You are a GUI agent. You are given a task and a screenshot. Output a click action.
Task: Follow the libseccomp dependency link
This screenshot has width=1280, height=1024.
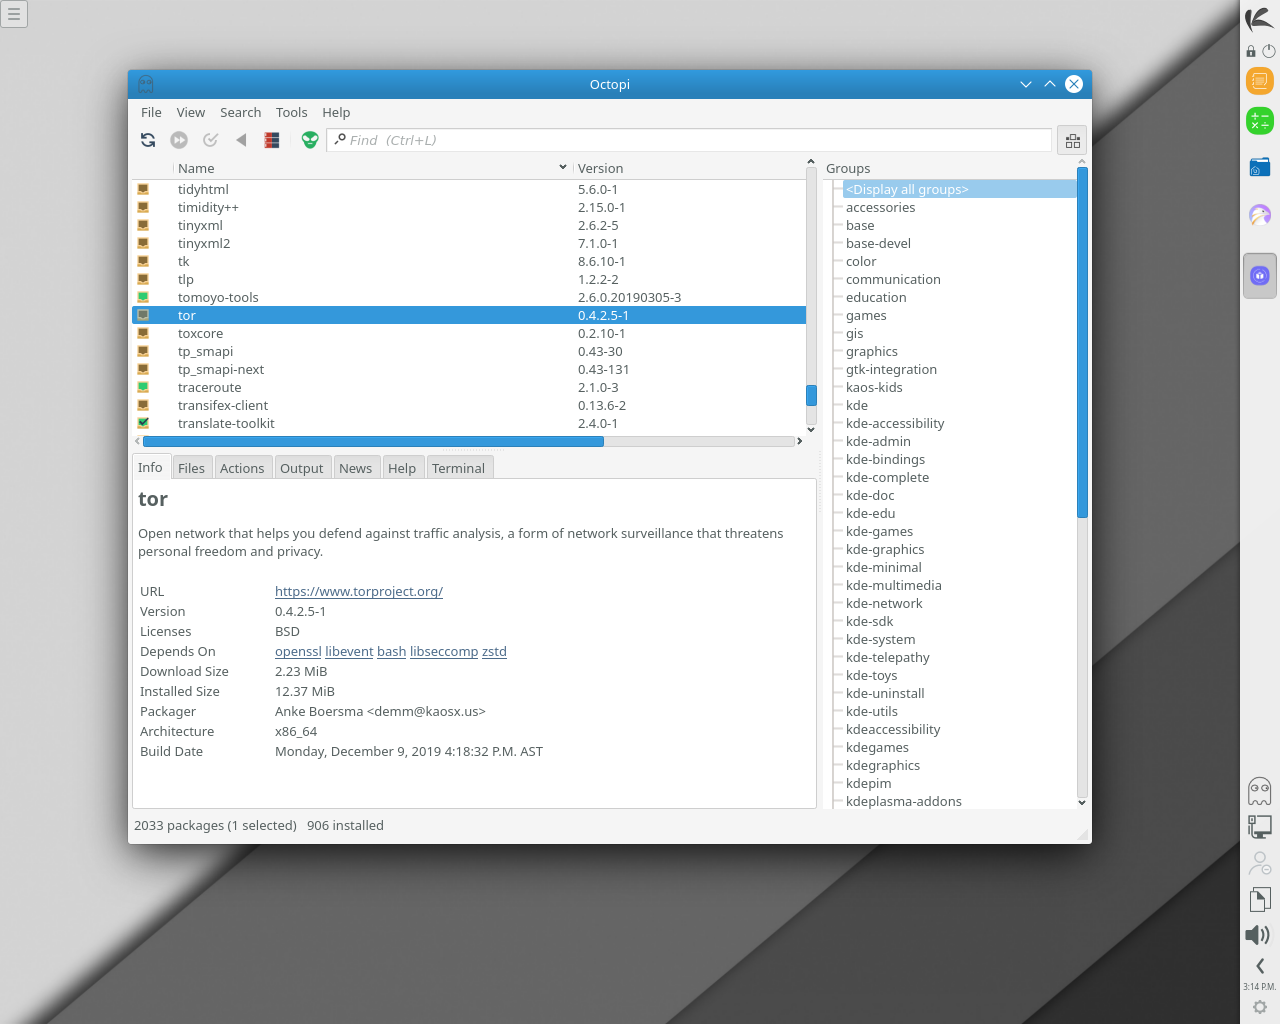click(x=444, y=651)
